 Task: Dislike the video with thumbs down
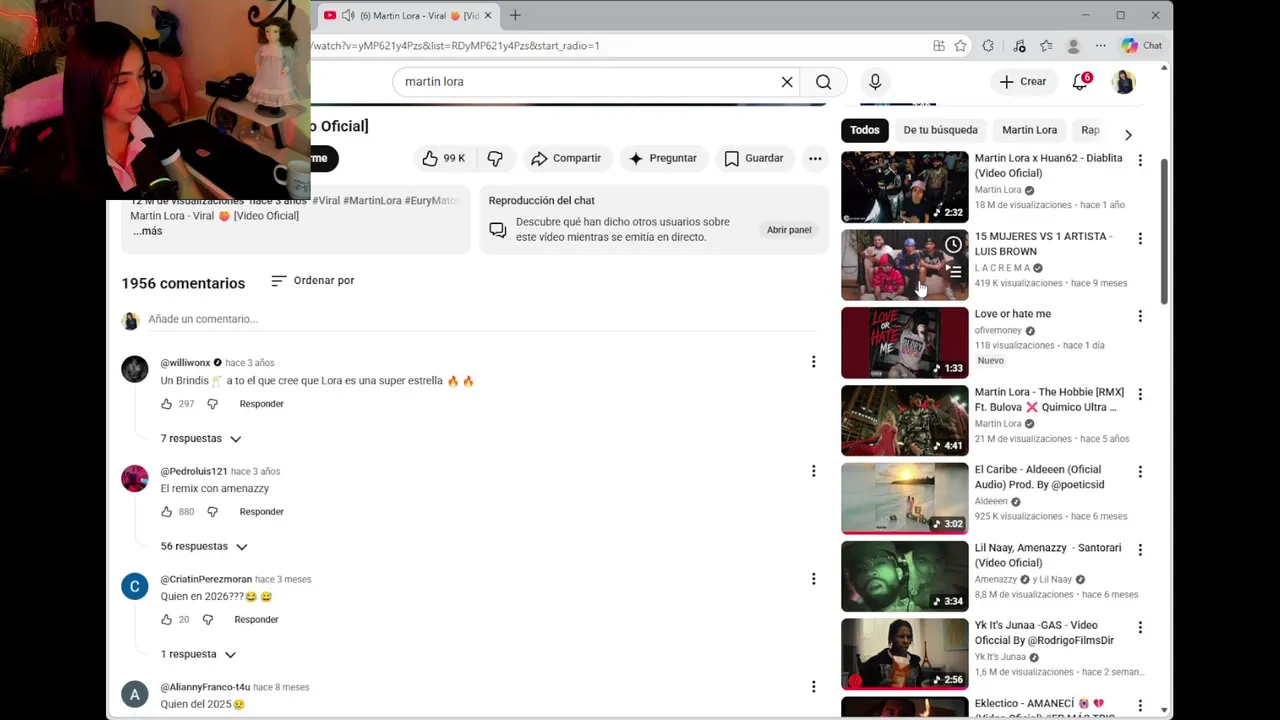click(495, 158)
